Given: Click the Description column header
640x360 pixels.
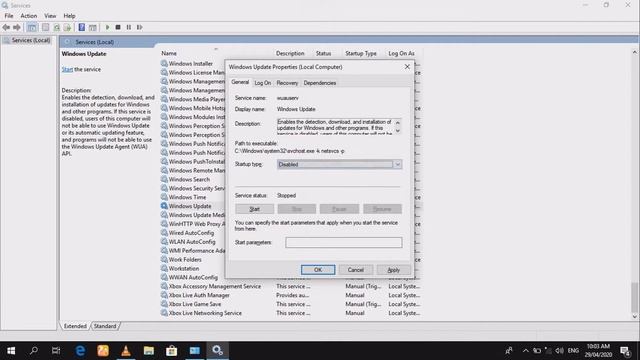Looking at the screenshot, I should tap(290, 53).
